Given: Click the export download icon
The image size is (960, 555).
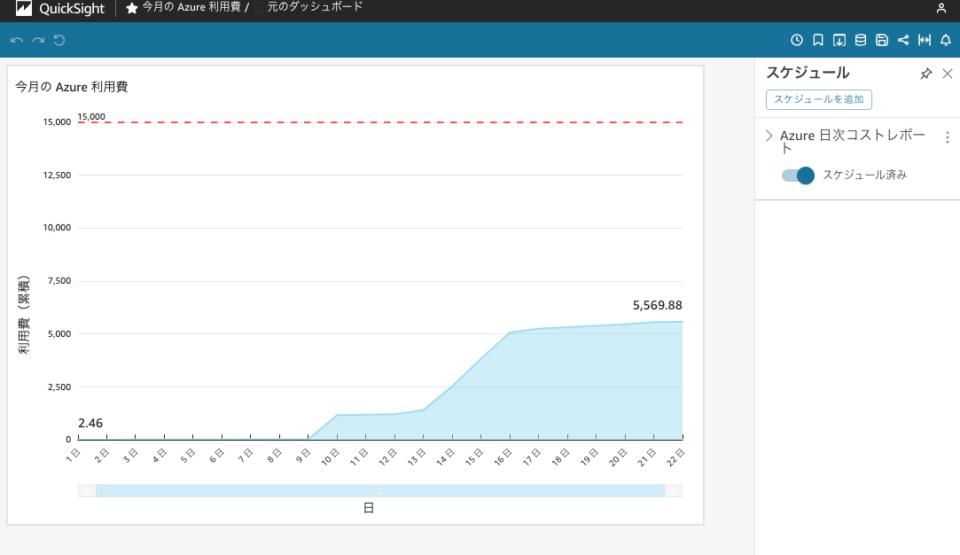Looking at the screenshot, I should [x=839, y=40].
